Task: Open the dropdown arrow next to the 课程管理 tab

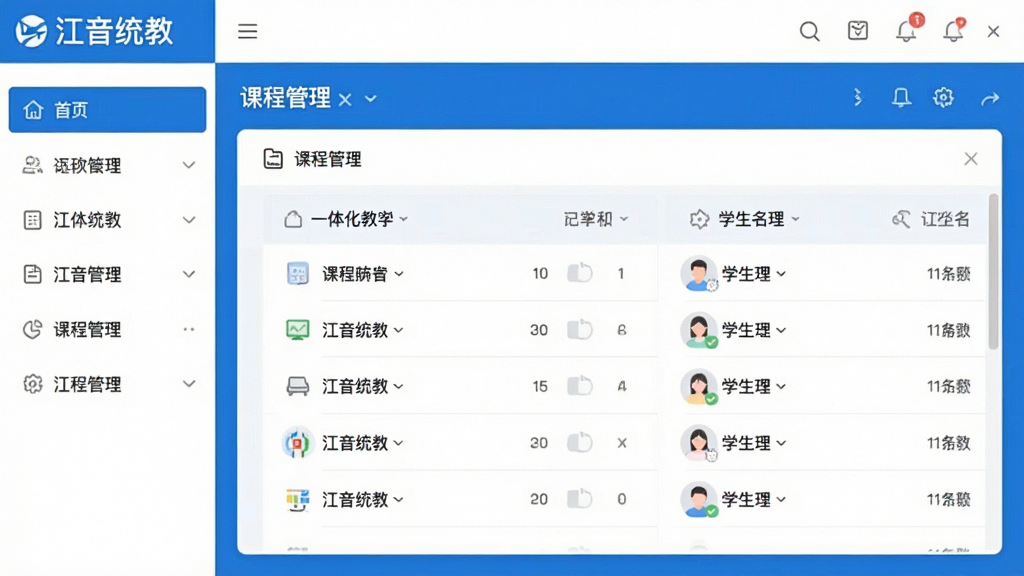Action: coord(371,99)
